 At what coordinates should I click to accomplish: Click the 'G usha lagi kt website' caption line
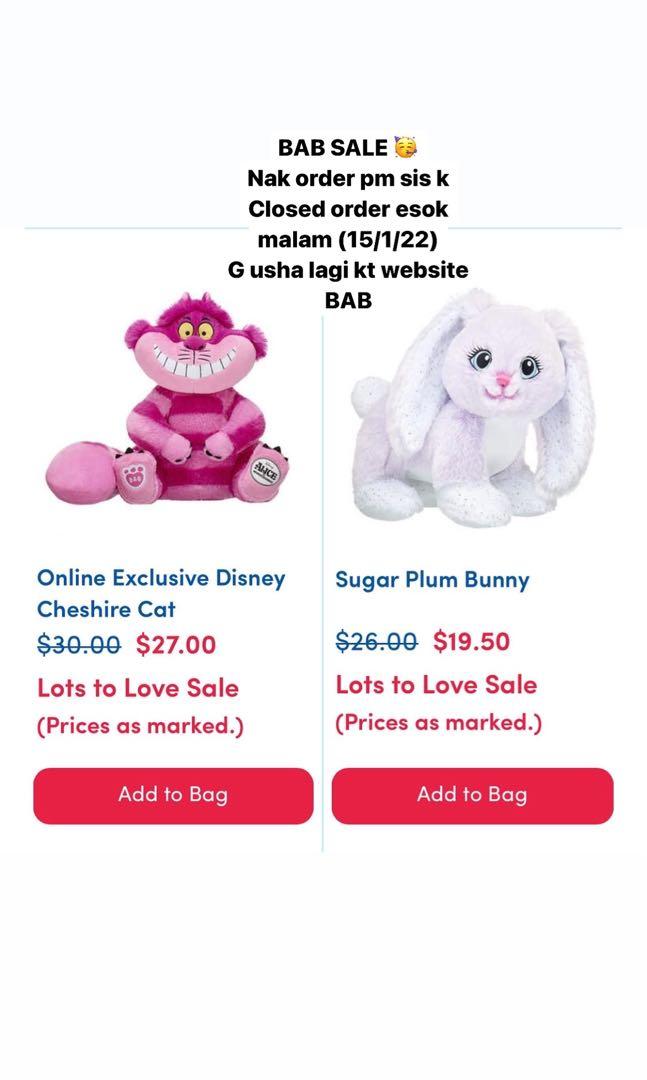pyautogui.click(x=348, y=269)
